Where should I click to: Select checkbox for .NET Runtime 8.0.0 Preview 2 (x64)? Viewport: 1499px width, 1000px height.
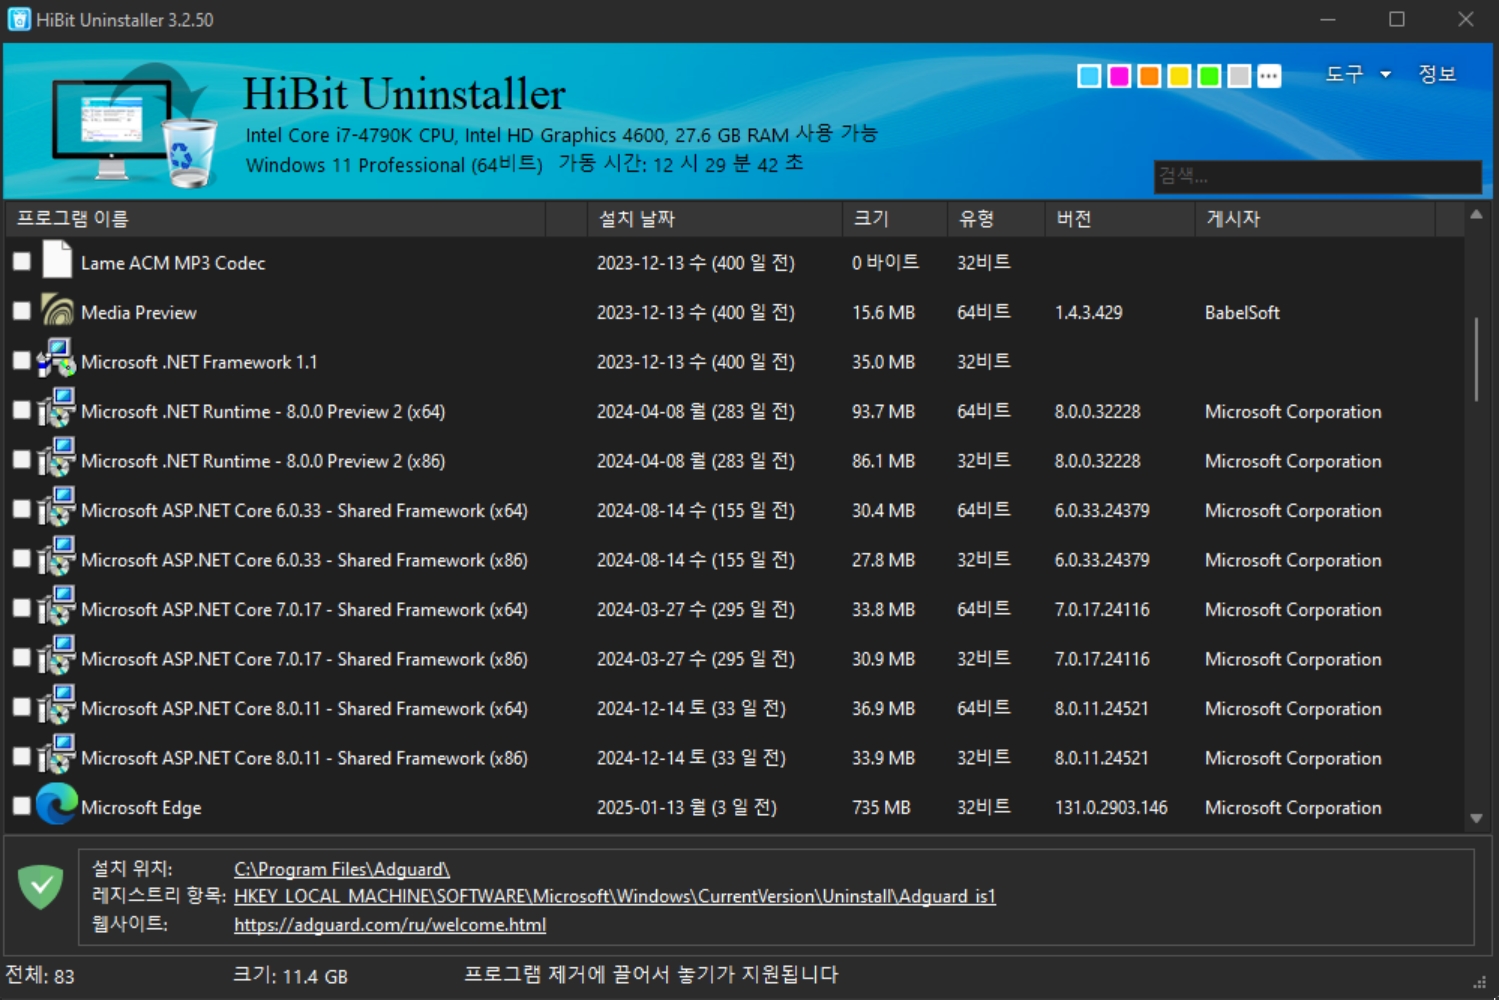pos(21,410)
